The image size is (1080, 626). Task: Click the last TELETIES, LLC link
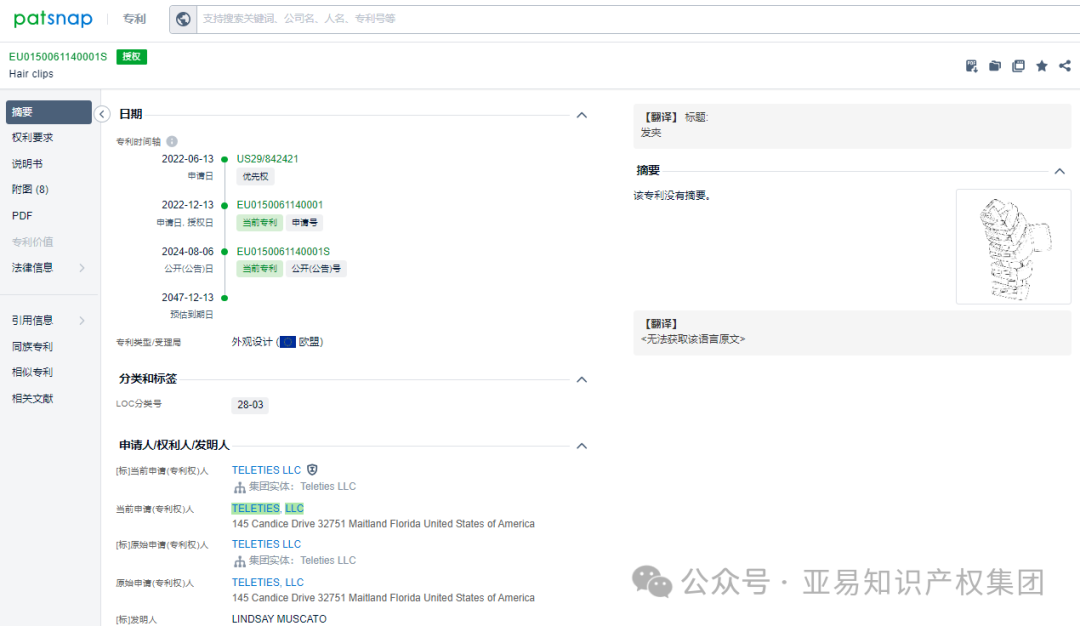(x=267, y=583)
